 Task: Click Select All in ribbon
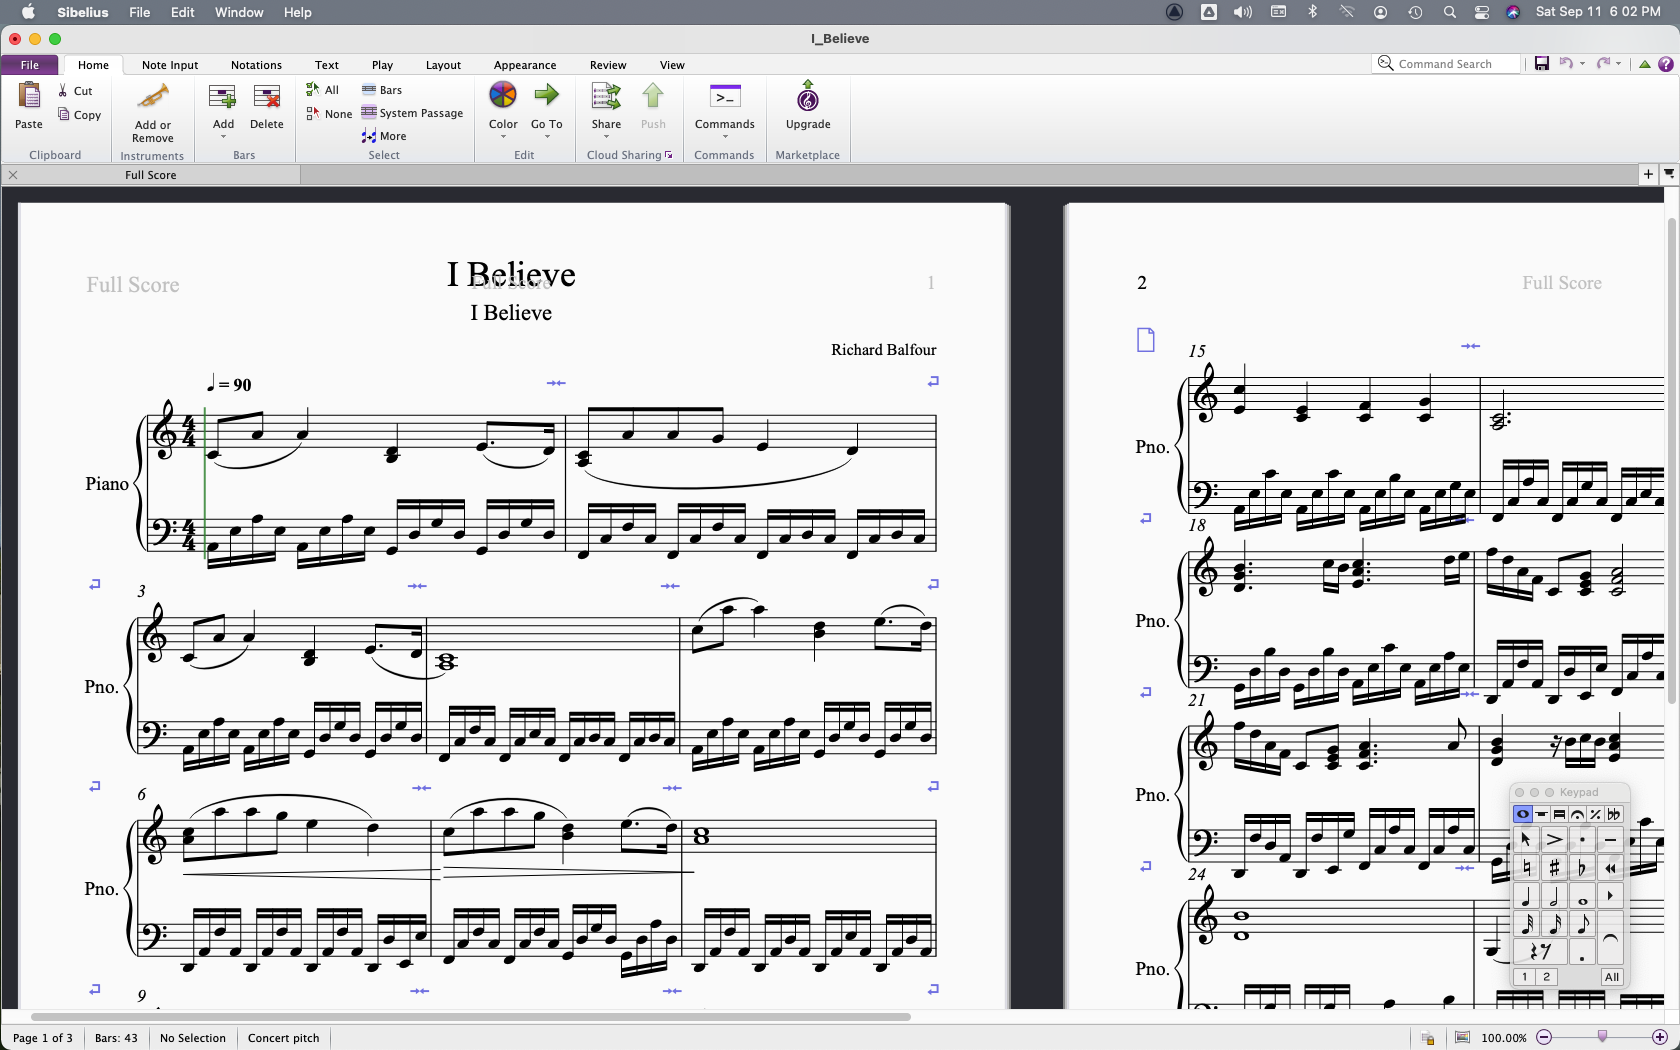point(323,90)
